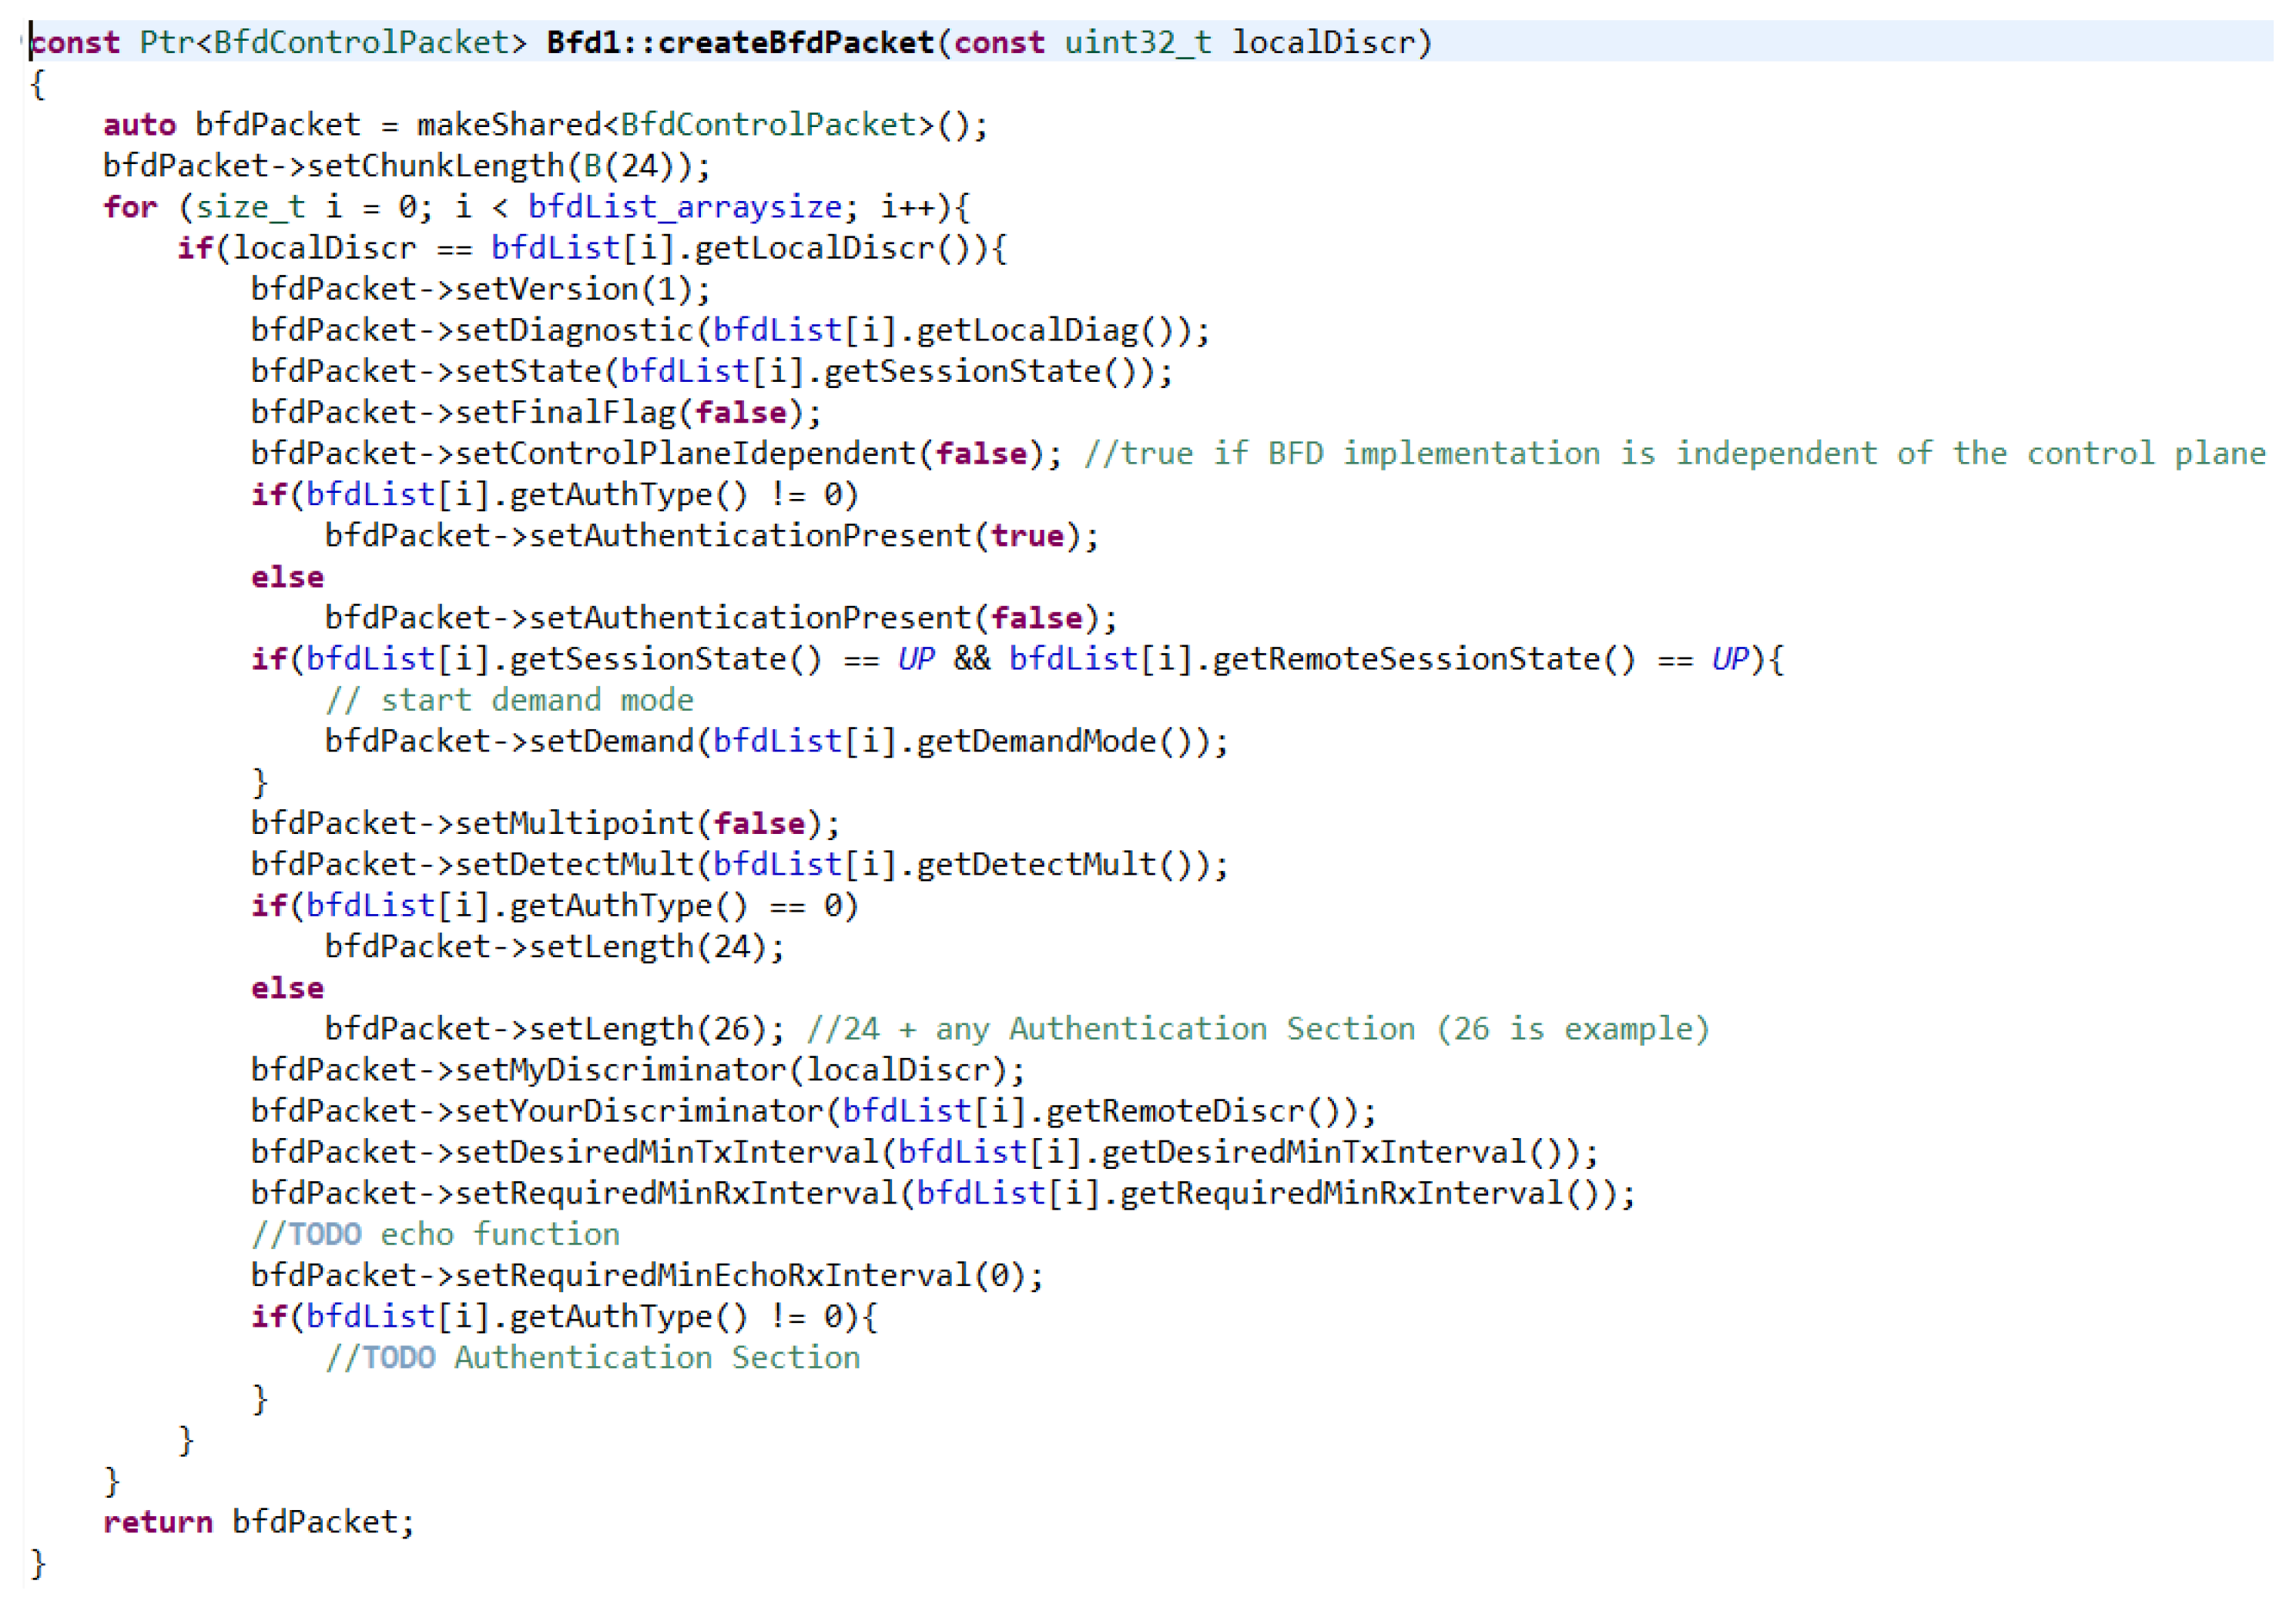This screenshot has width=2296, height=1614.
Task: Click the createBfdPacket function name
Action: [x=794, y=42]
